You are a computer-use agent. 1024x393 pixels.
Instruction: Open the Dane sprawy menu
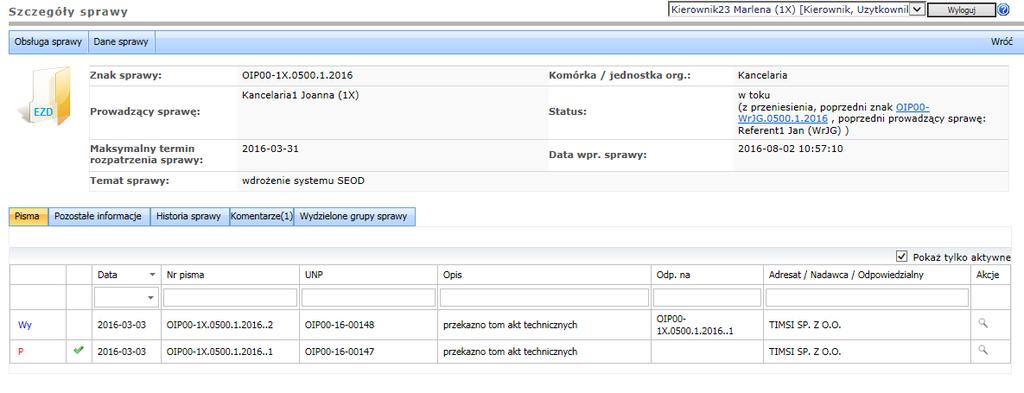pos(121,42)
